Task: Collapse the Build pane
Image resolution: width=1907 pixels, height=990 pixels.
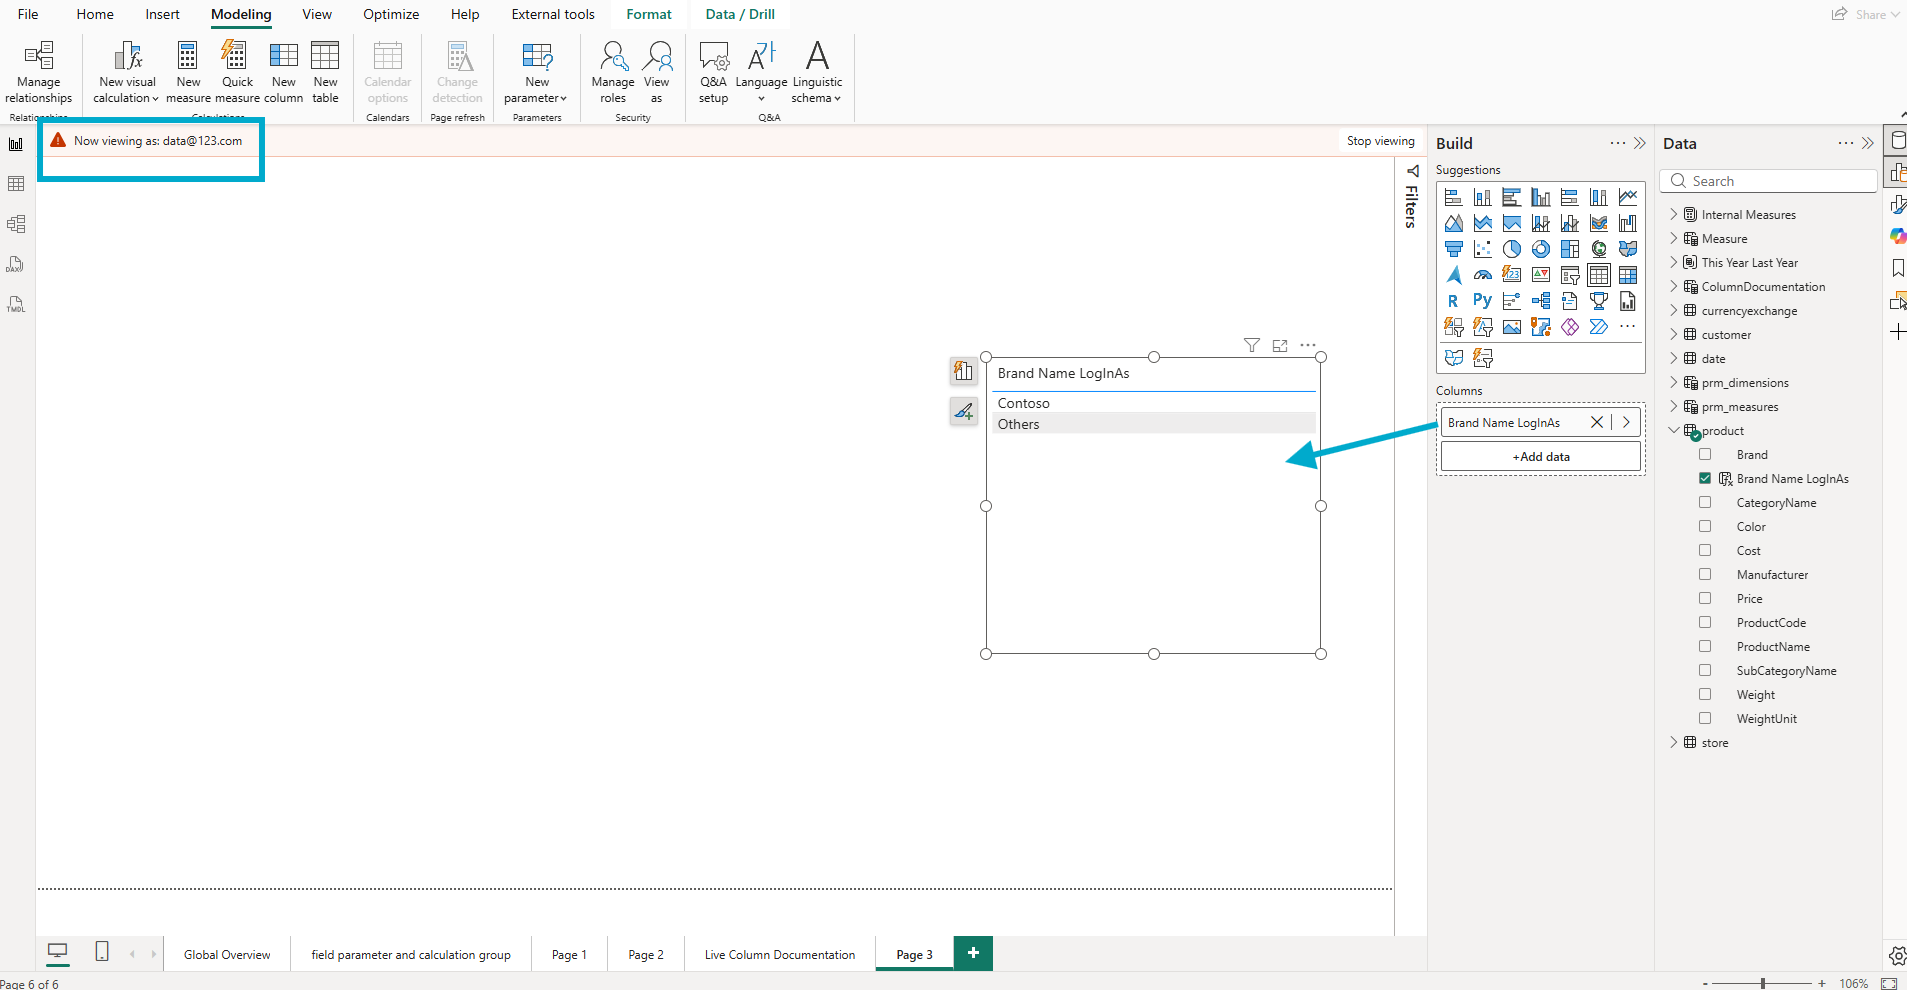Action: 1640,143
